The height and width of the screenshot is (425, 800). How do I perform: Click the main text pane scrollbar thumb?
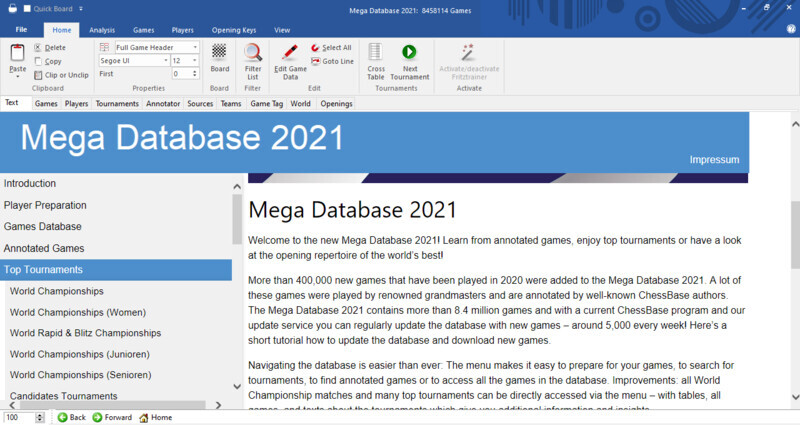pos(795,235)
